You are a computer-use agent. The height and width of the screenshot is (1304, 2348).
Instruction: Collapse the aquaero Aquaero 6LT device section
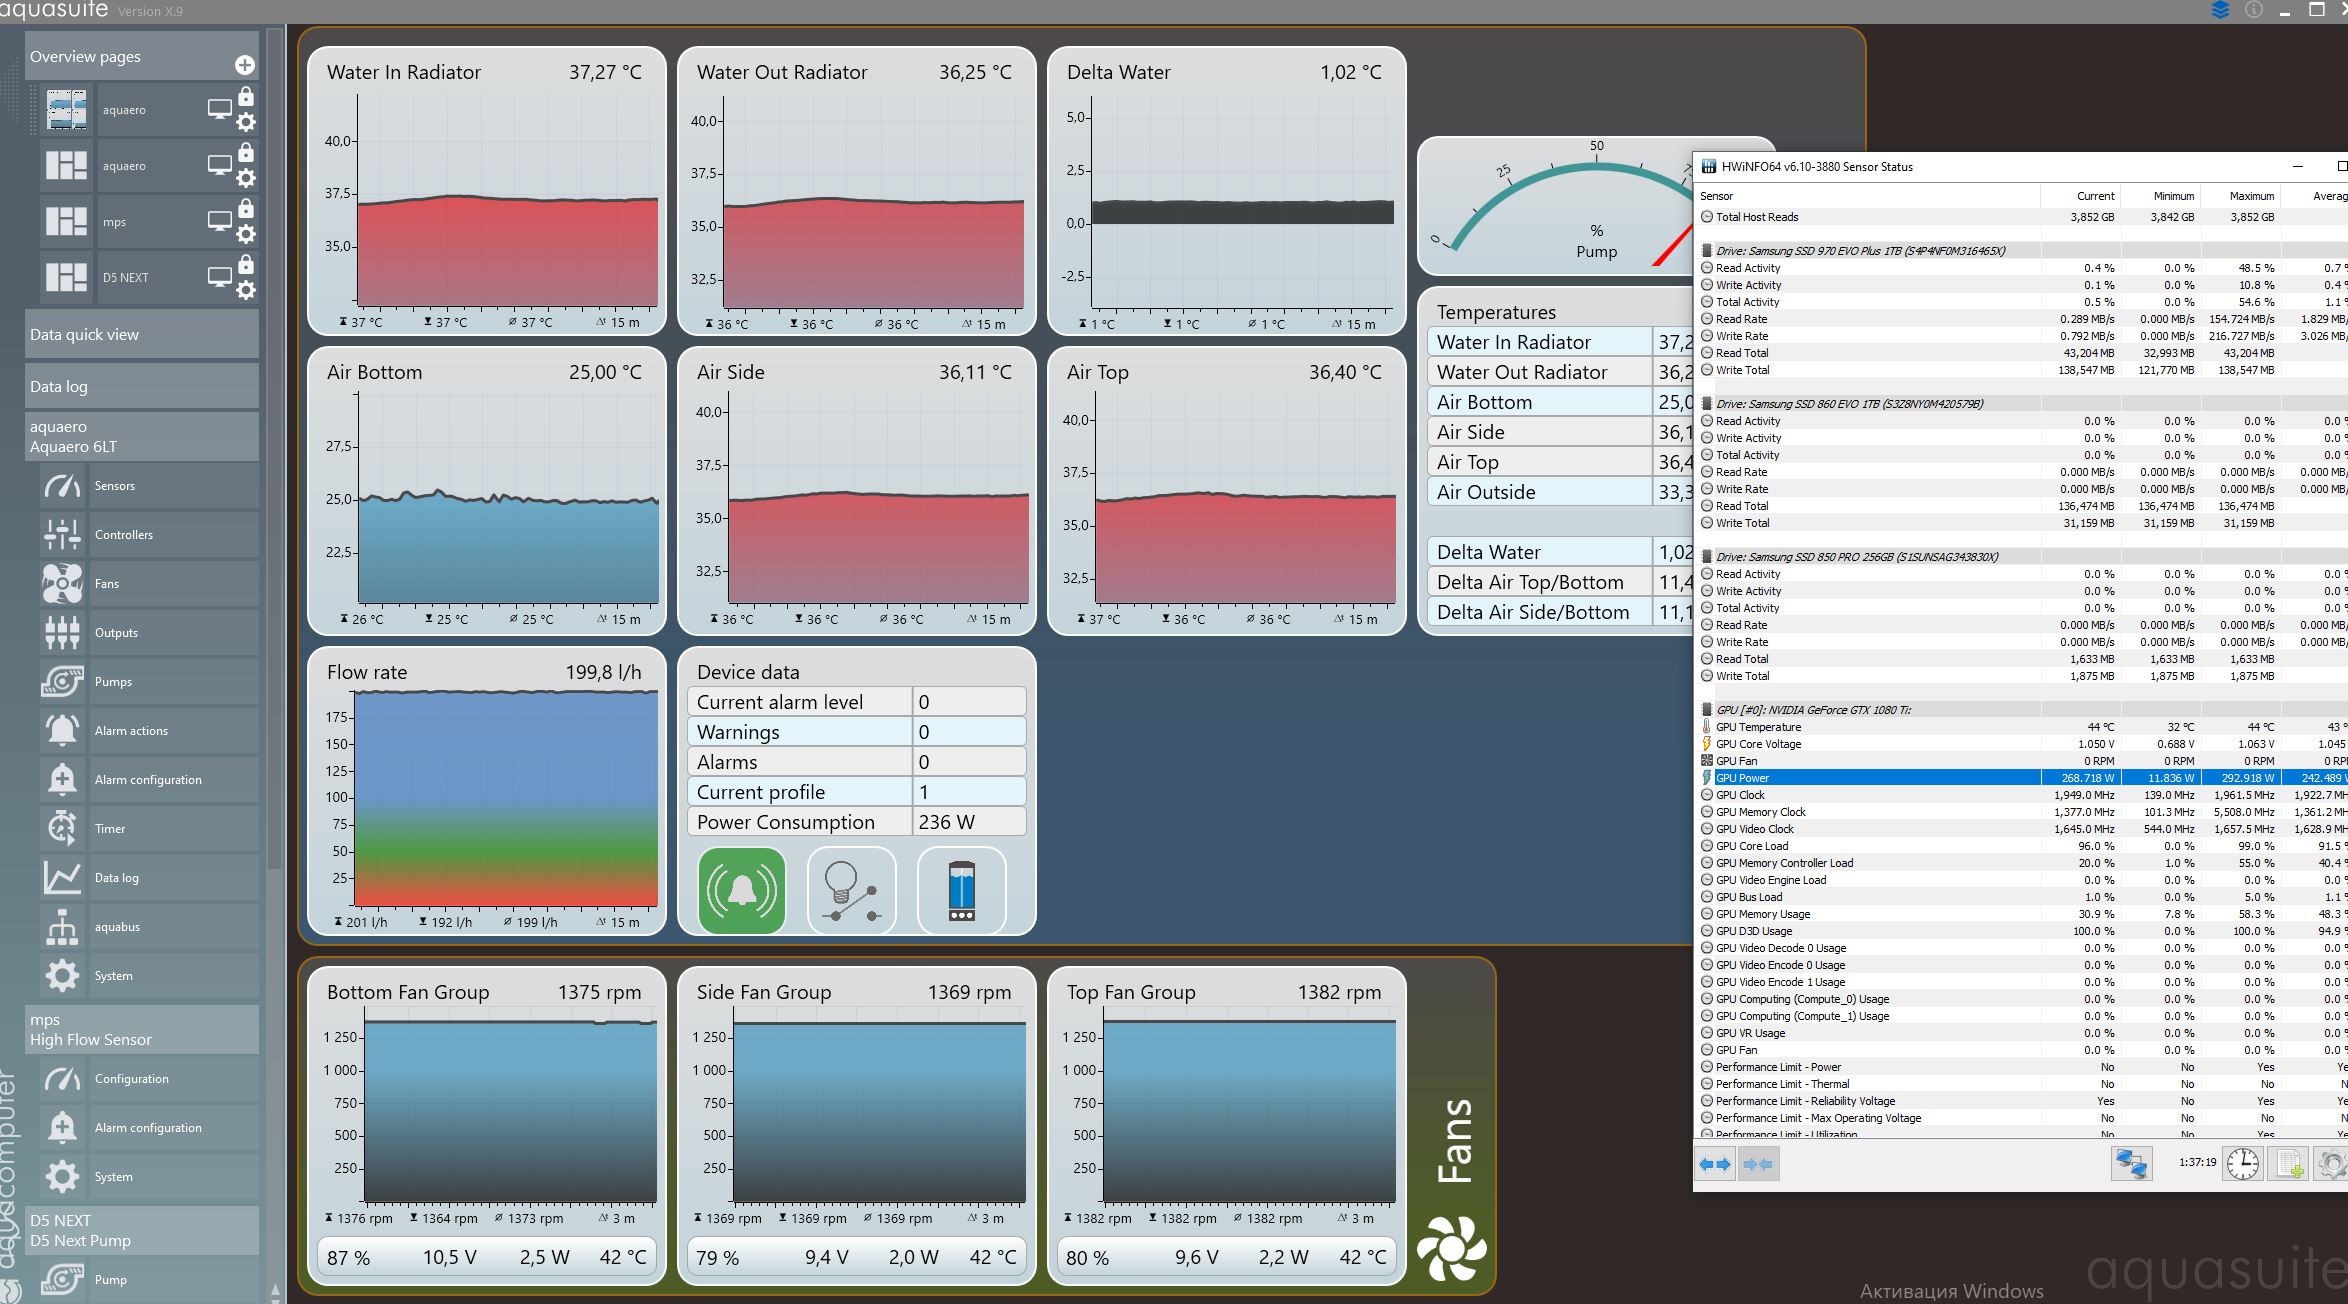(x=141, y=437)
